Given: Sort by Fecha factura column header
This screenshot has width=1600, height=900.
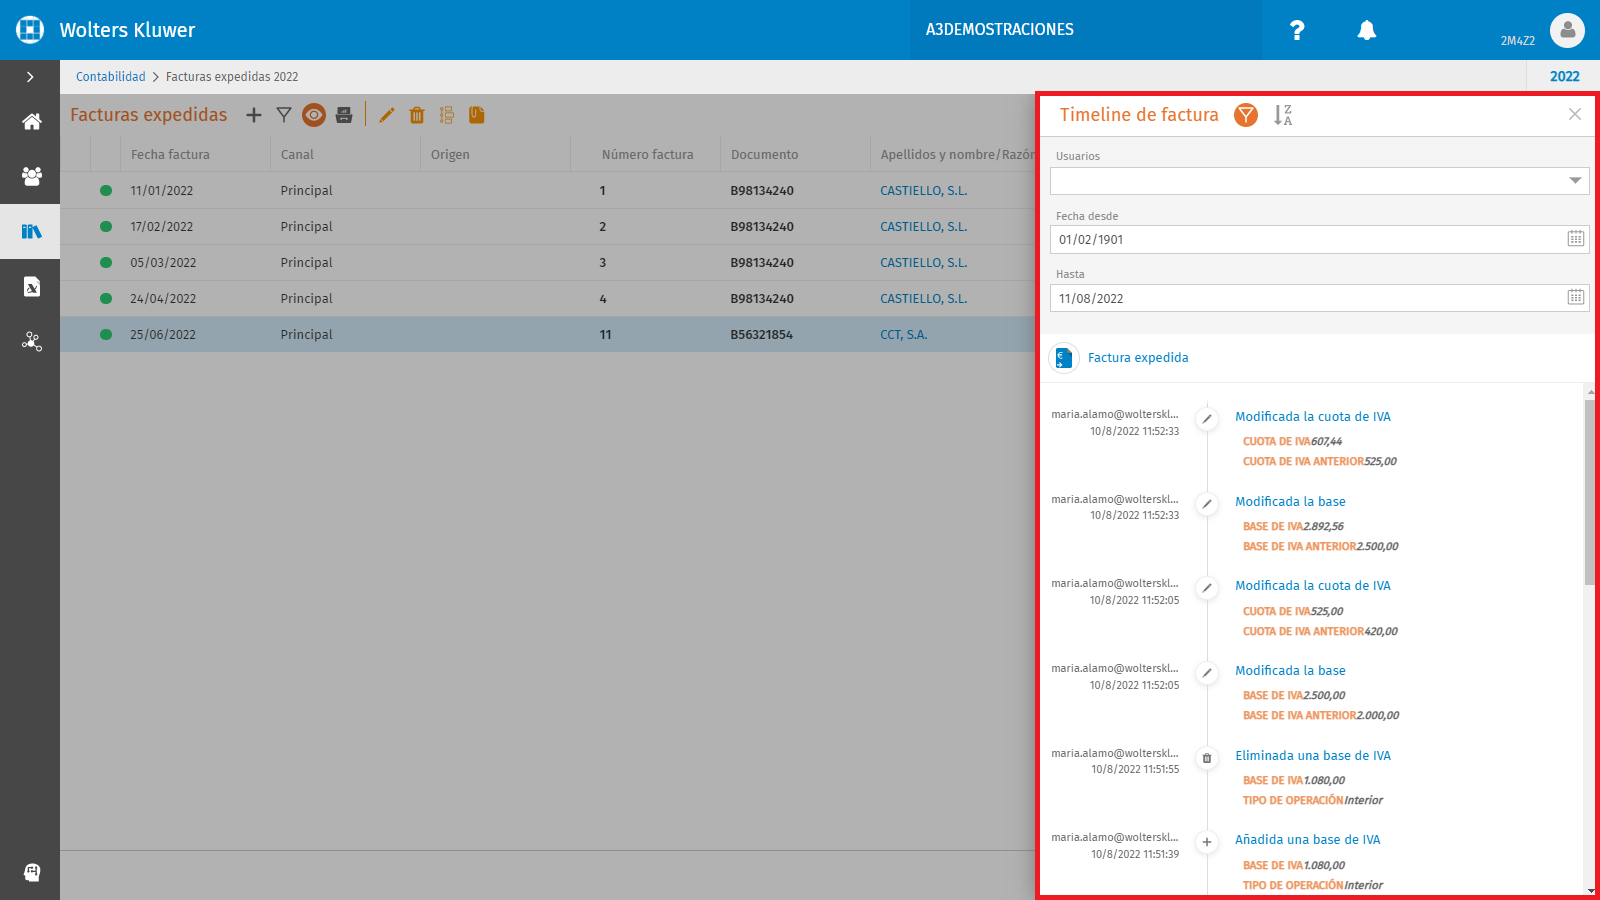Looking at the screenshot, I should coord(170,155).
